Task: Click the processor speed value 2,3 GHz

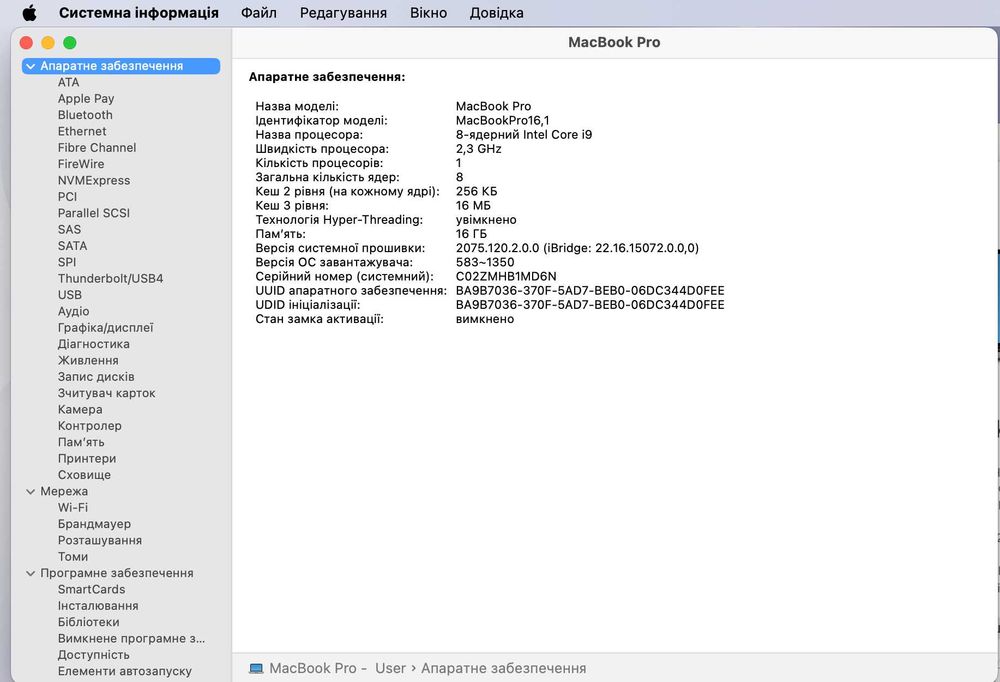Action: [478, 149]
